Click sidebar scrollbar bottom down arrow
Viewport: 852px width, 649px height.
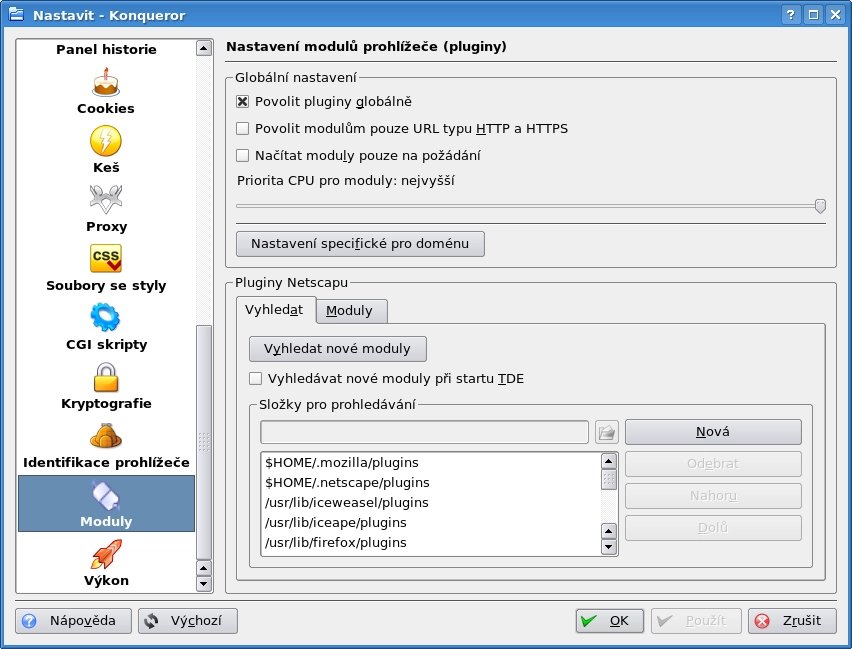click(204, 584)
